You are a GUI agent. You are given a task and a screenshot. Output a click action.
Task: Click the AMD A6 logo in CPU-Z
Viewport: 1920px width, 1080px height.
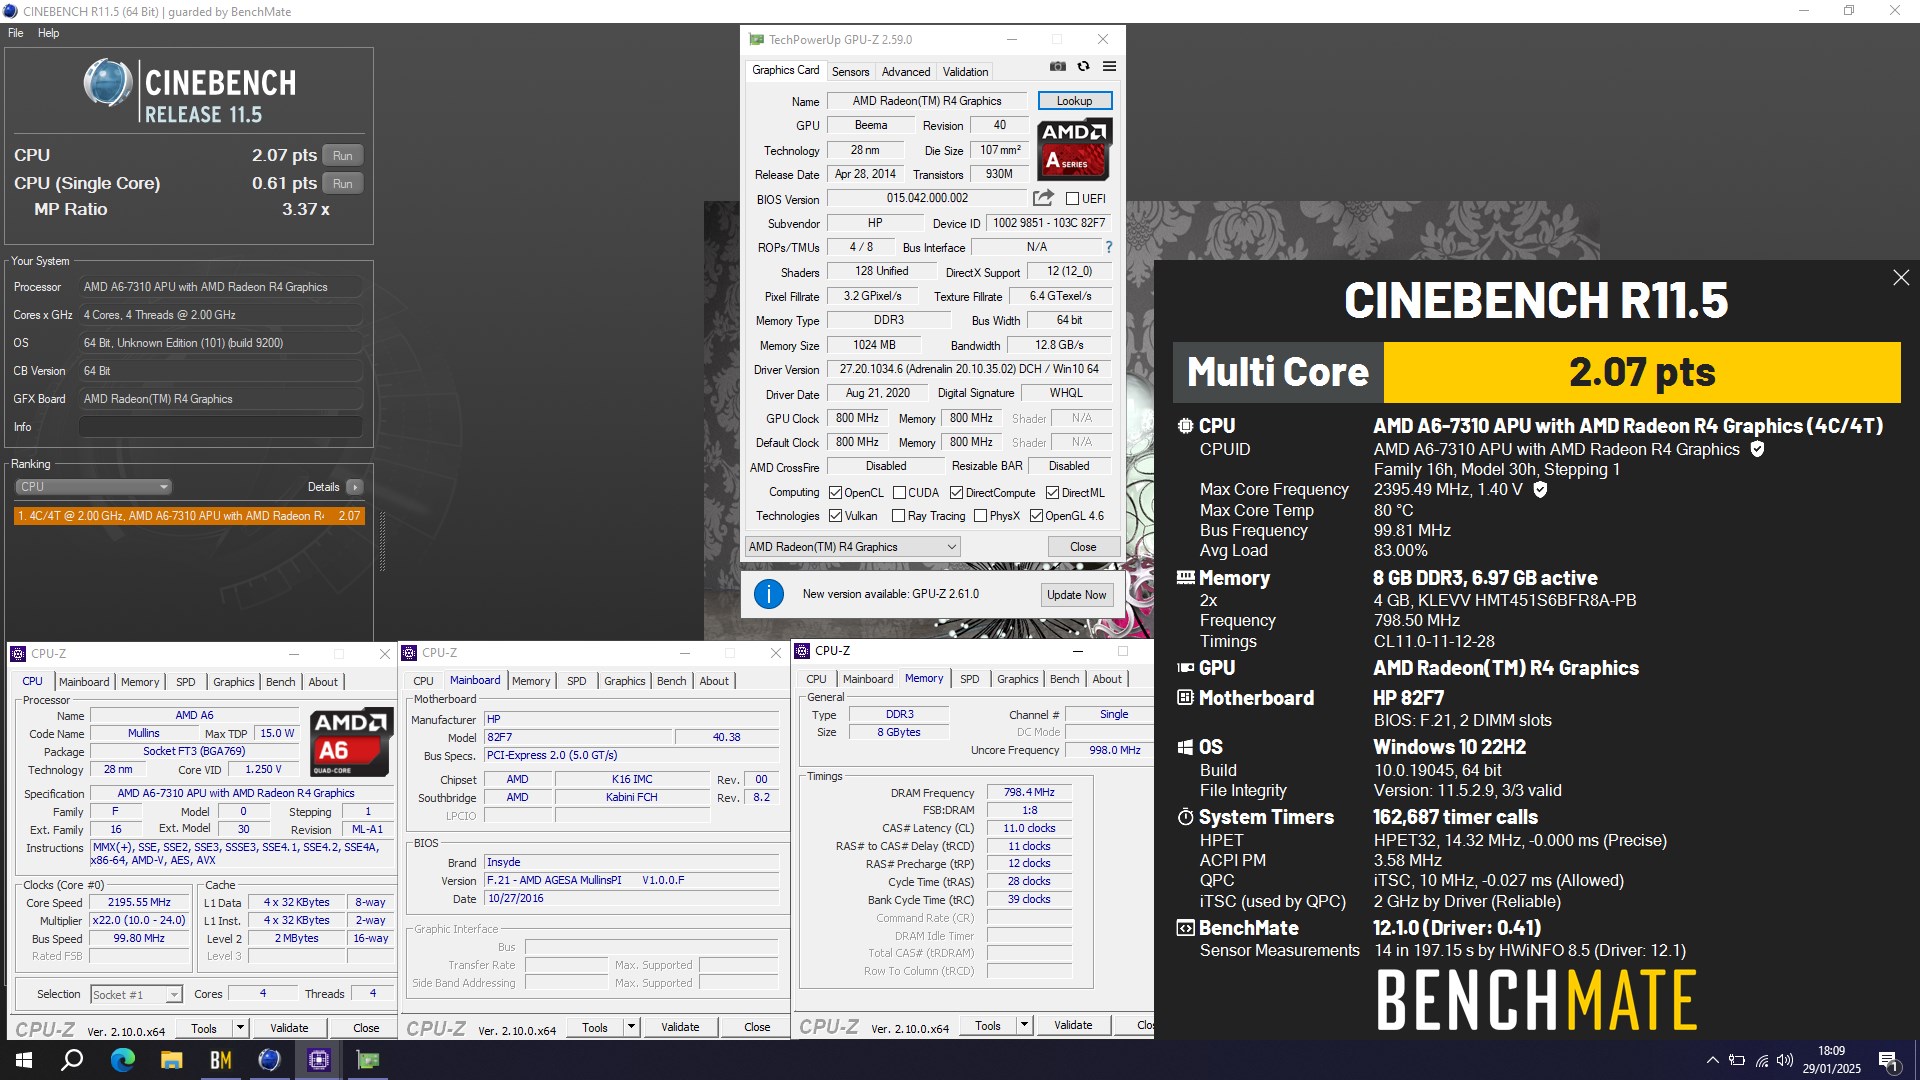[350, 742]
